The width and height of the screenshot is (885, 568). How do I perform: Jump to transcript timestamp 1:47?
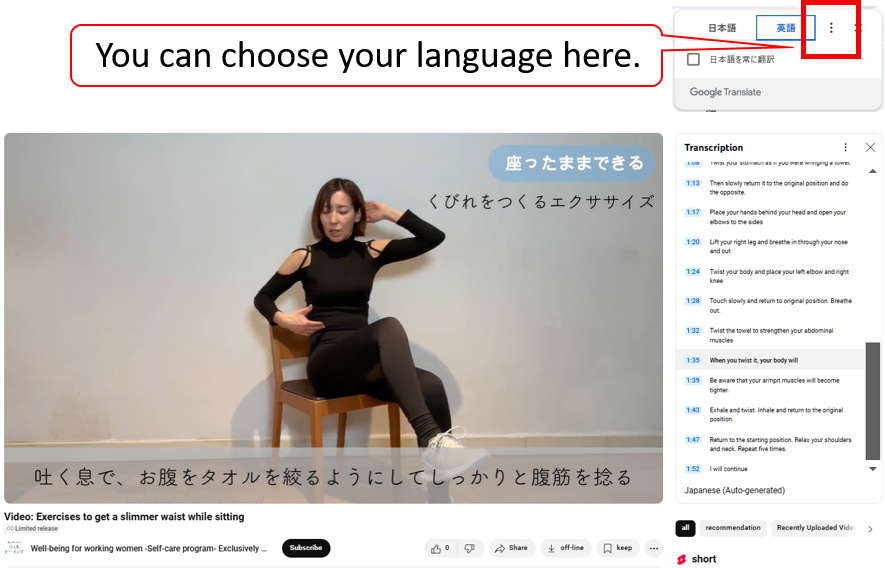693,439
